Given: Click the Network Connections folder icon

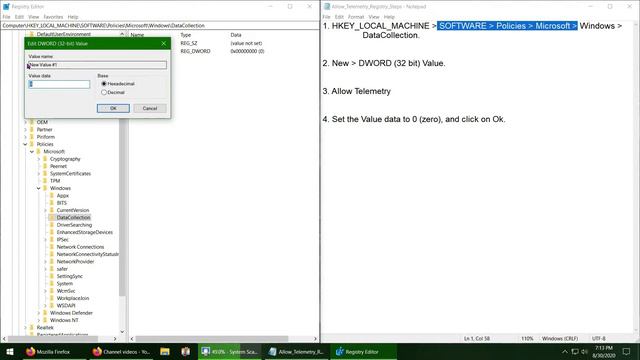Looking at the screenshot, I should click(52, 247).
